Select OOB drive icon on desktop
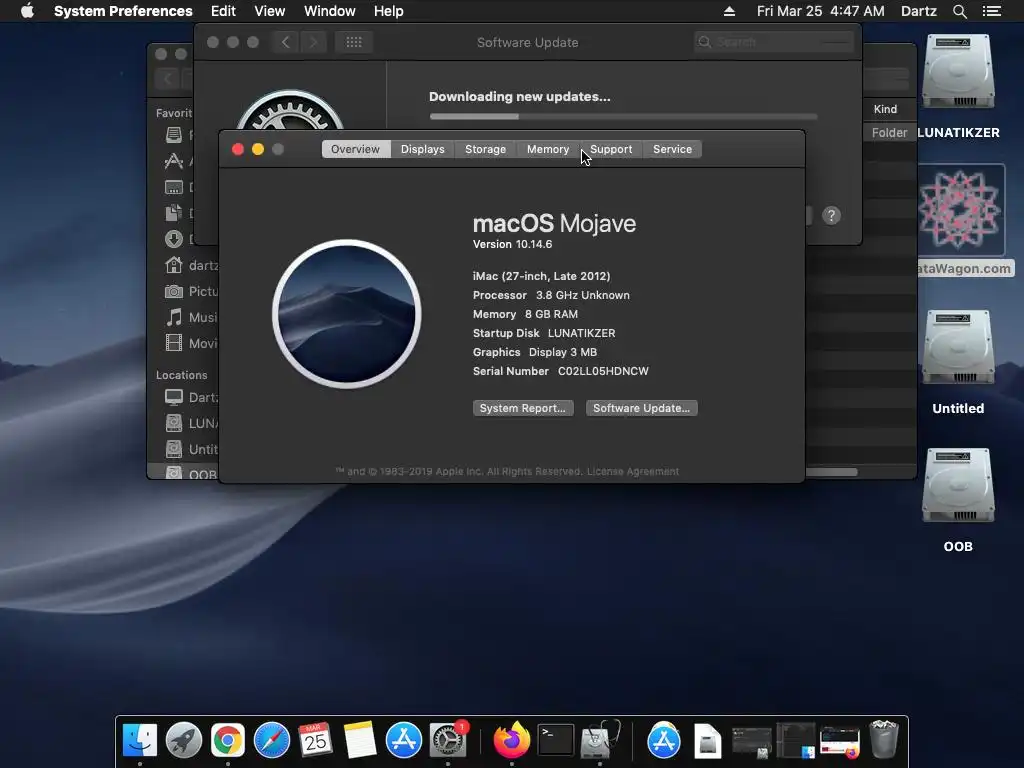This screenshot has width=1024, height=768. pyautogui.click(x=958, y=485)
